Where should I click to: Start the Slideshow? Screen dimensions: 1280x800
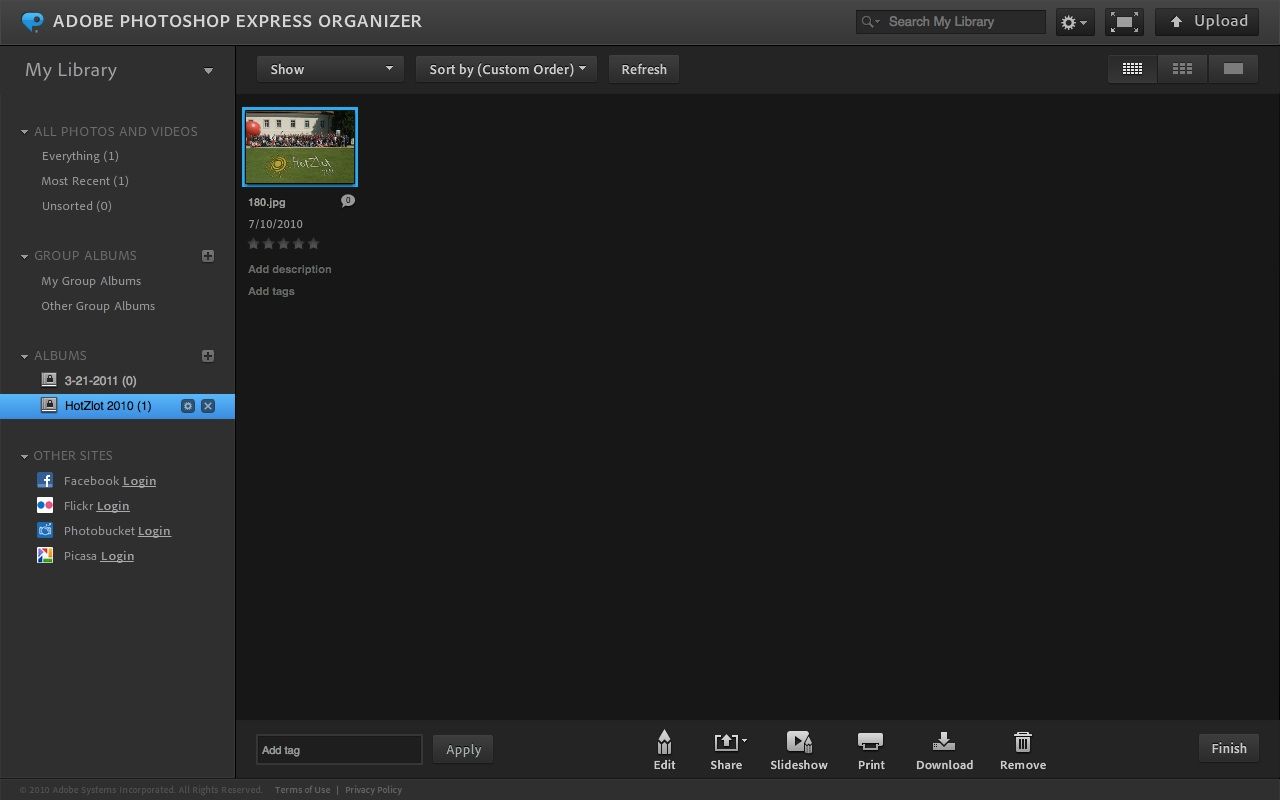799,750
